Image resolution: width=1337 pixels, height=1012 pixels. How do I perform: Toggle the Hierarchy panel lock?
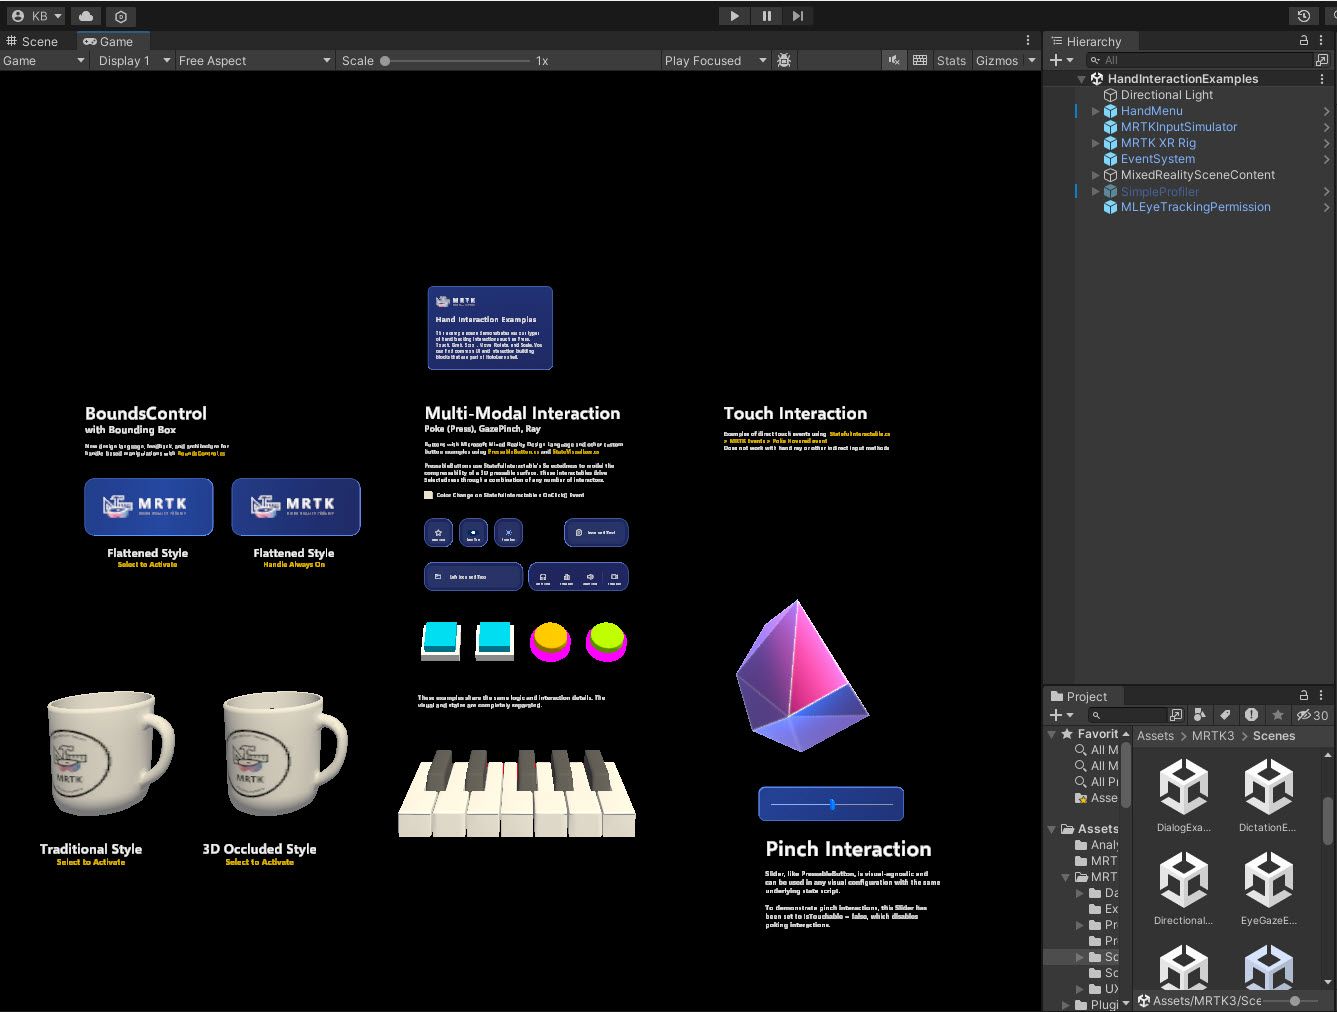(1303, 41)
